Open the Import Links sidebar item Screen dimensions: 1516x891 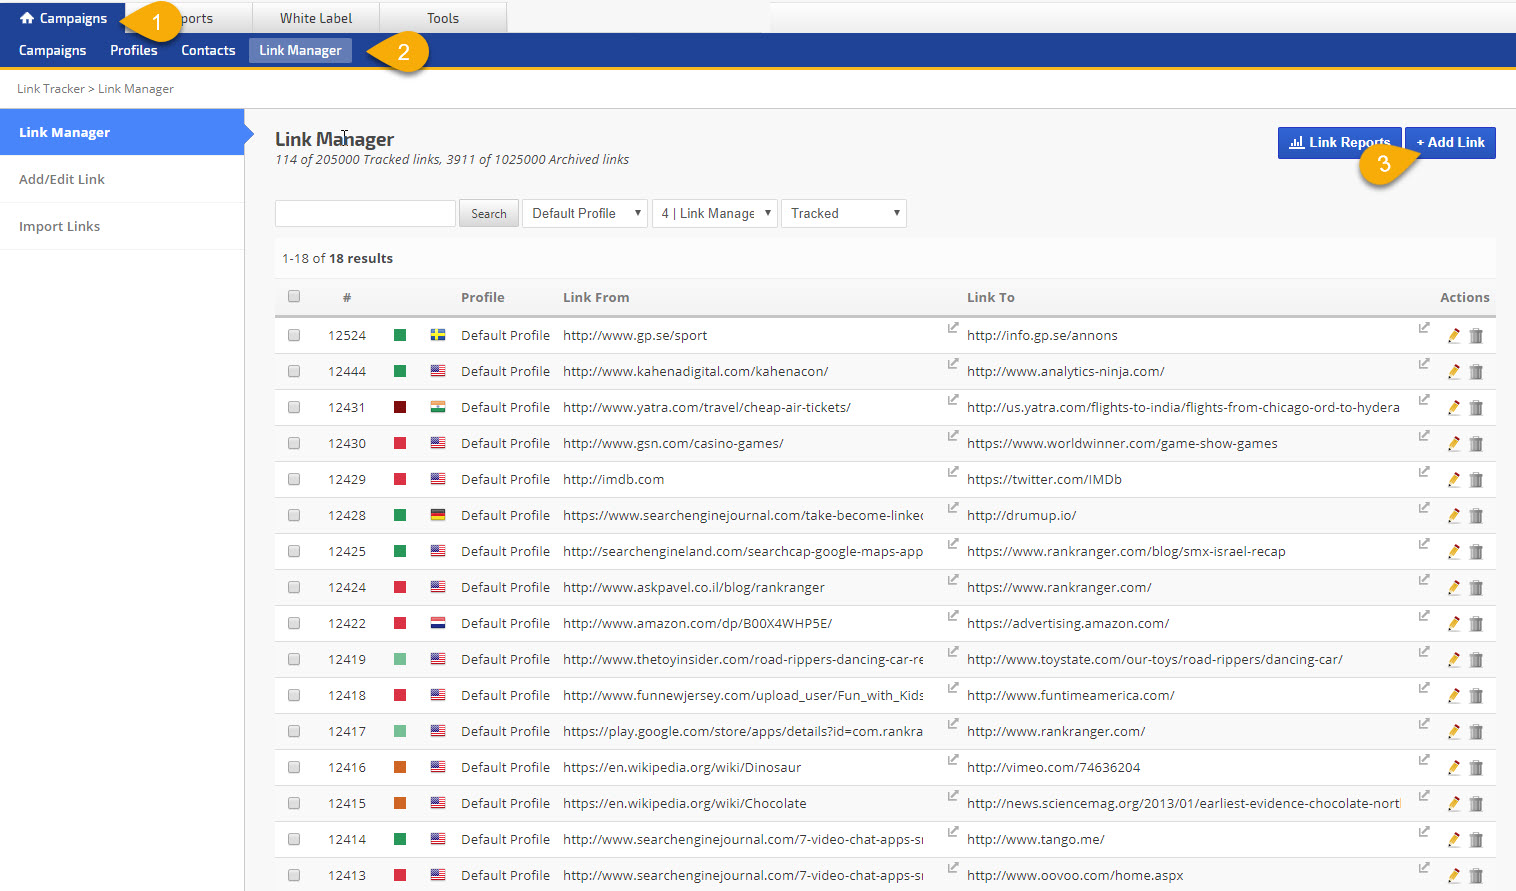tap(60, 226)
